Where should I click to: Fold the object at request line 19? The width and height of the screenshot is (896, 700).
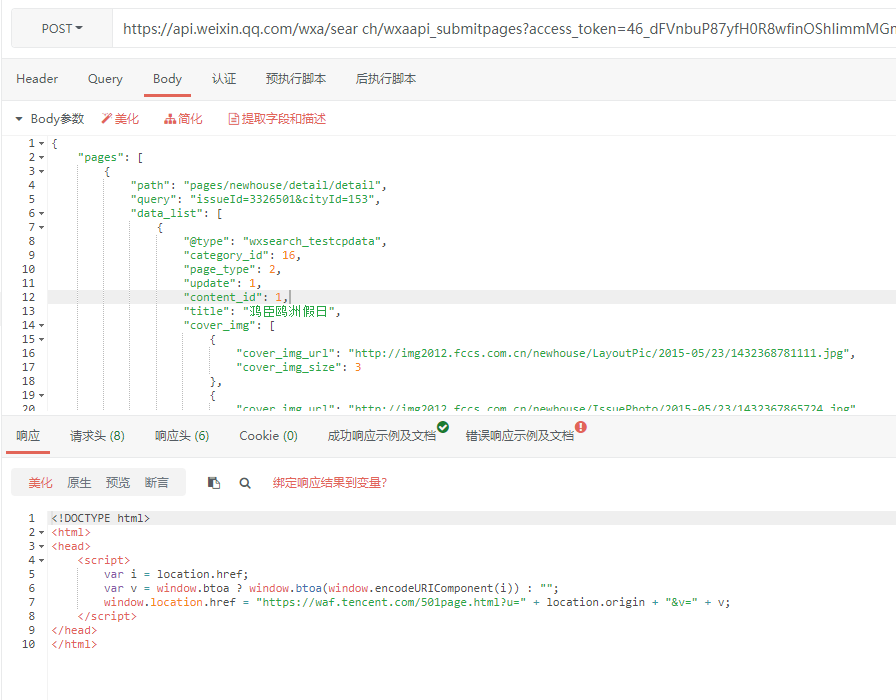tap(42, 395)
